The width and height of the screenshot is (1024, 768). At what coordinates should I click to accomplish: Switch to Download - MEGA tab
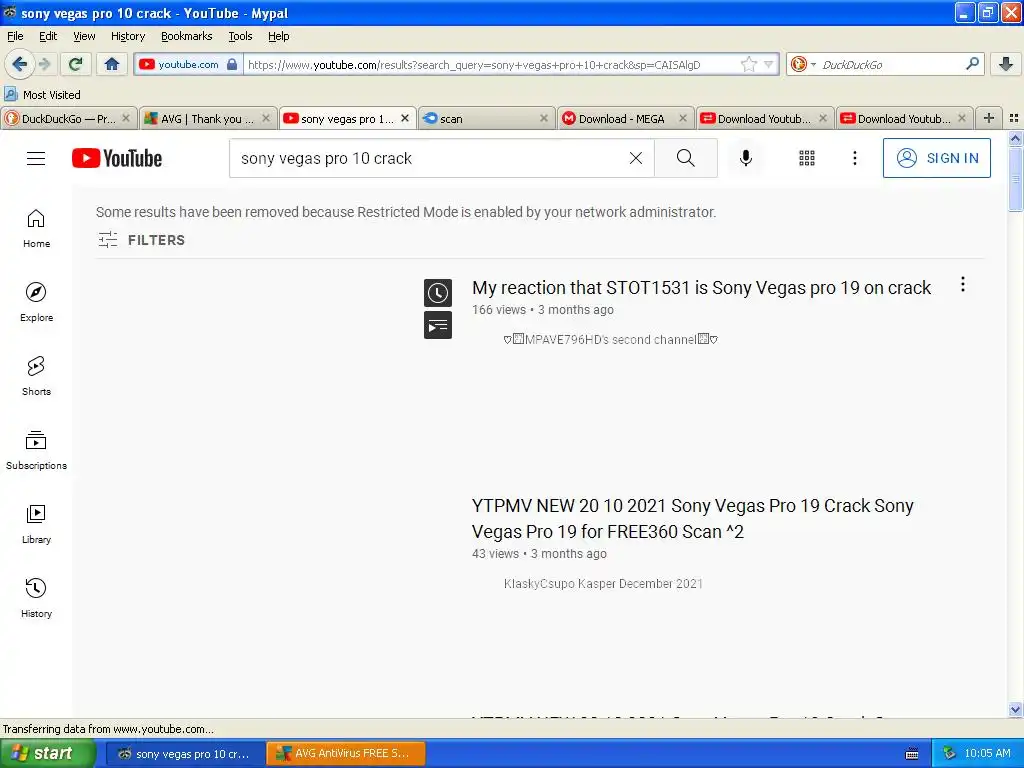(625, 118)
